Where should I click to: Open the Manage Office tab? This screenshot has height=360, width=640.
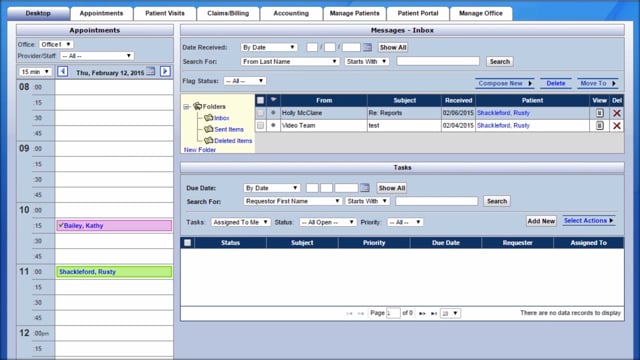click(x=481, y=13)
